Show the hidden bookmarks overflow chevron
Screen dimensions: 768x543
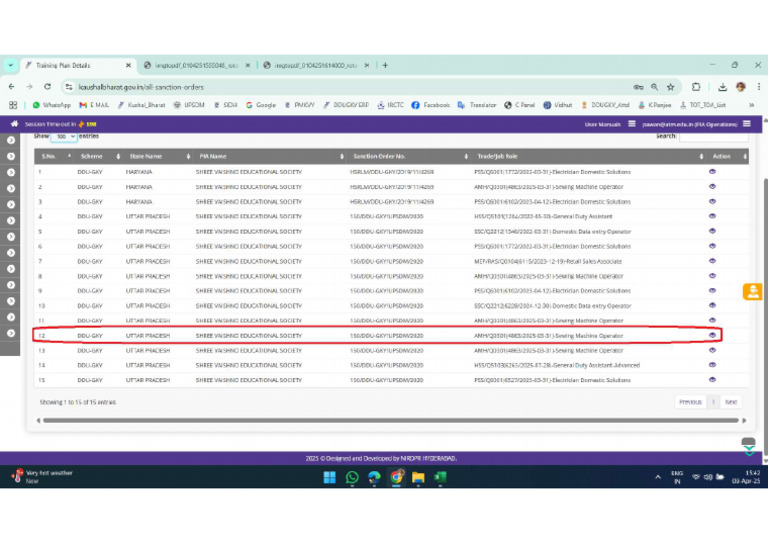coord(751,105)
